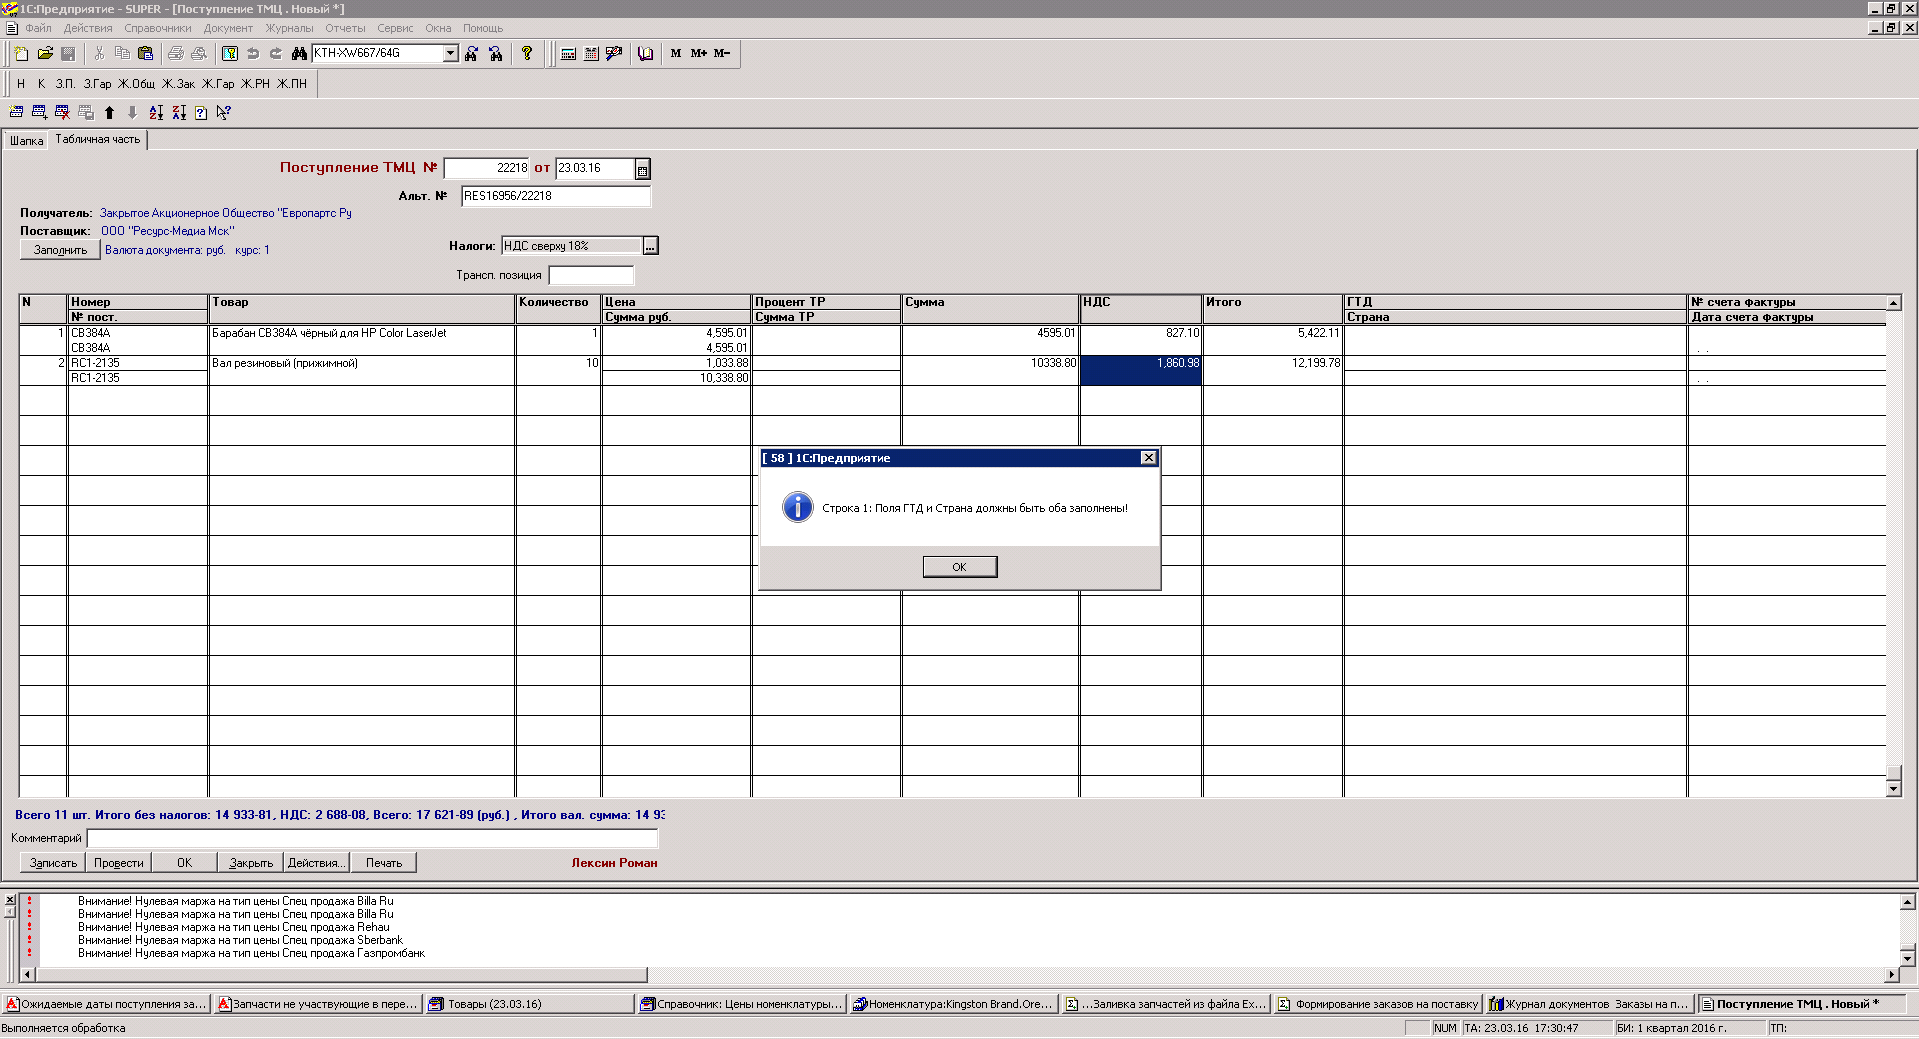Click the binoculars Find icon
This screenshot has height=1039, width=1919.
click(x=298, y=54)
